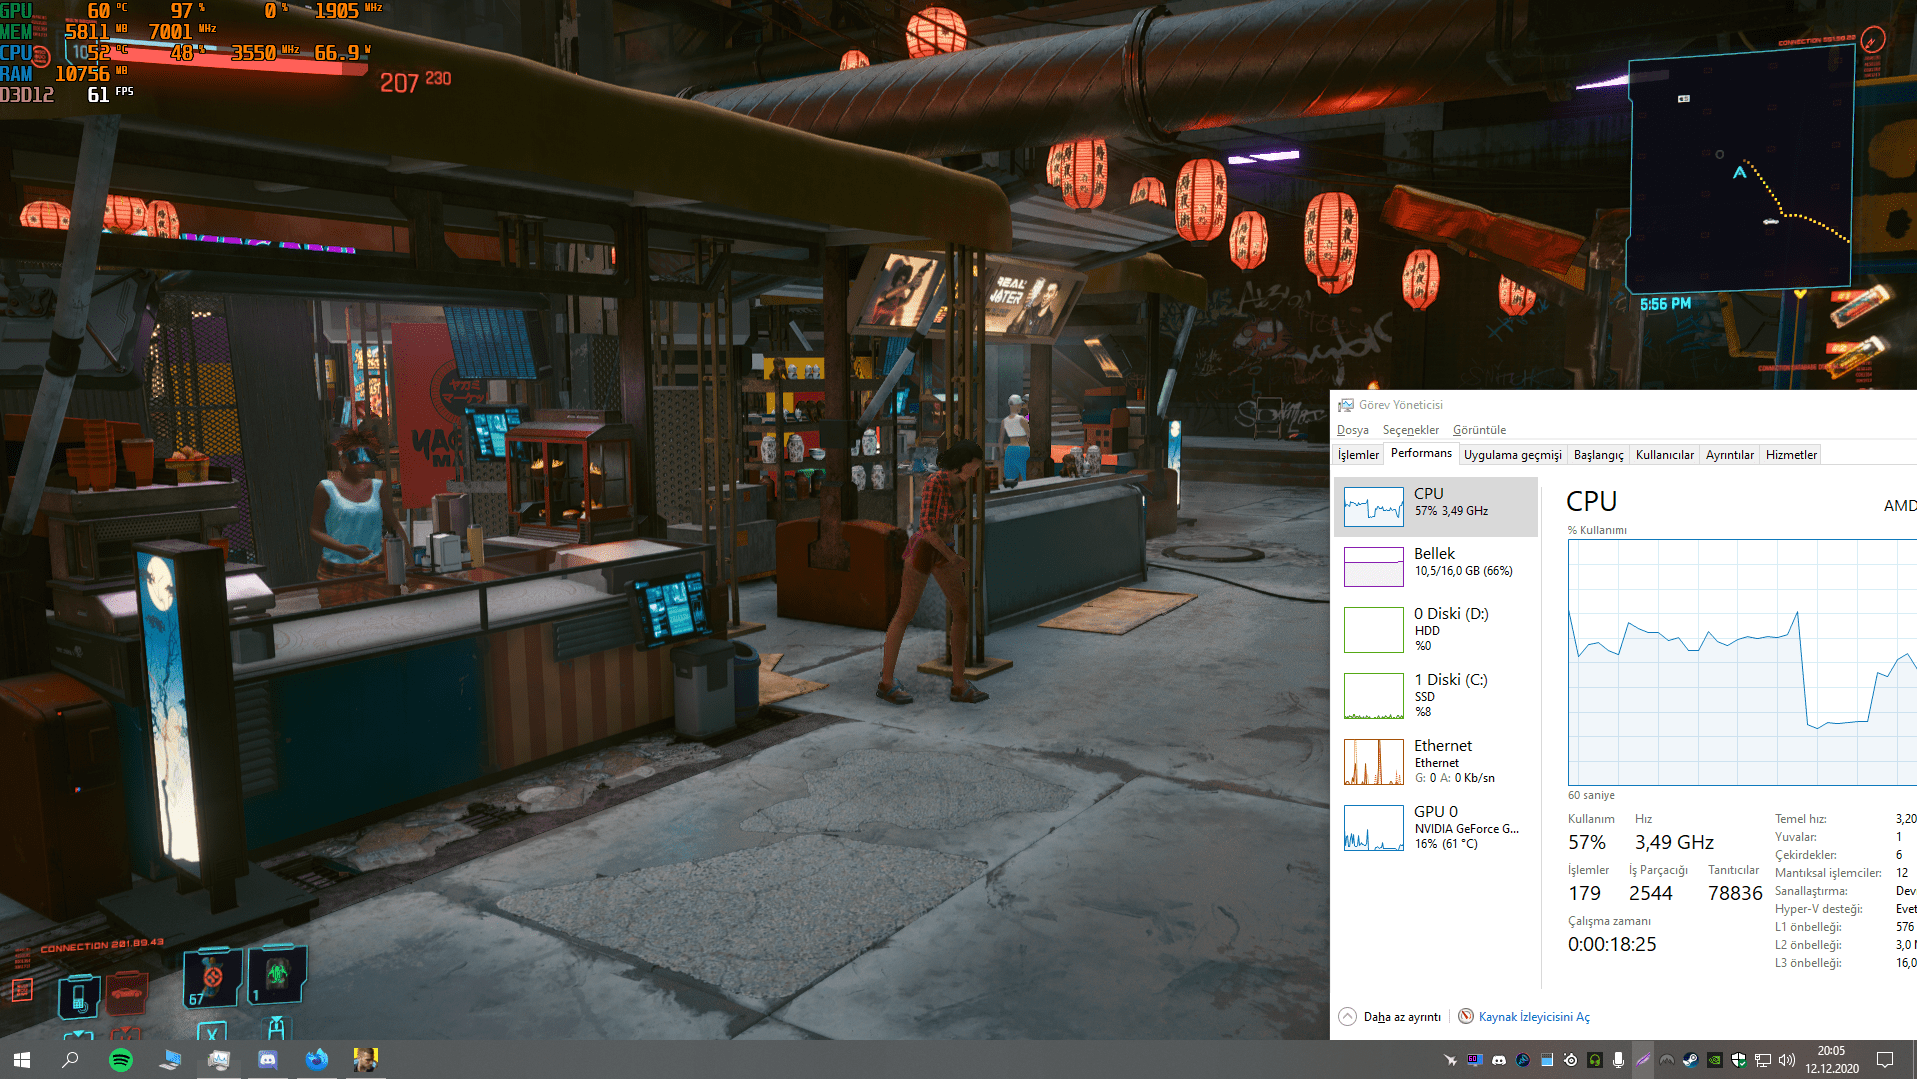1917x1079 pixels.
Task: Open Windows Security shield tray icon
Action: (x=1739, y=1060)
